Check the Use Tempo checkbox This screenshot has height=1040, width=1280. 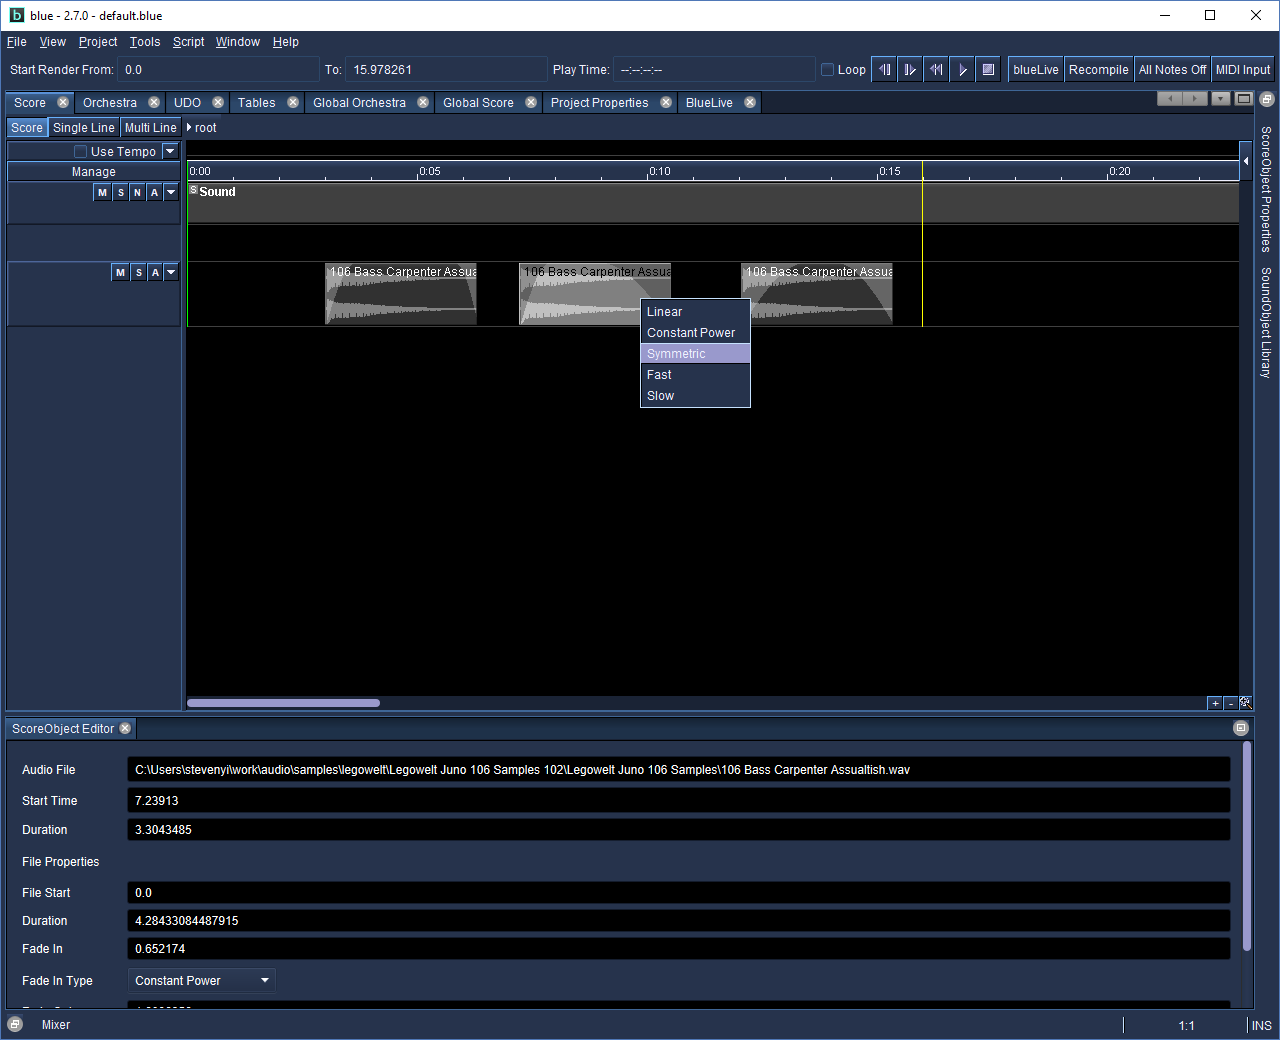[81, 152]
